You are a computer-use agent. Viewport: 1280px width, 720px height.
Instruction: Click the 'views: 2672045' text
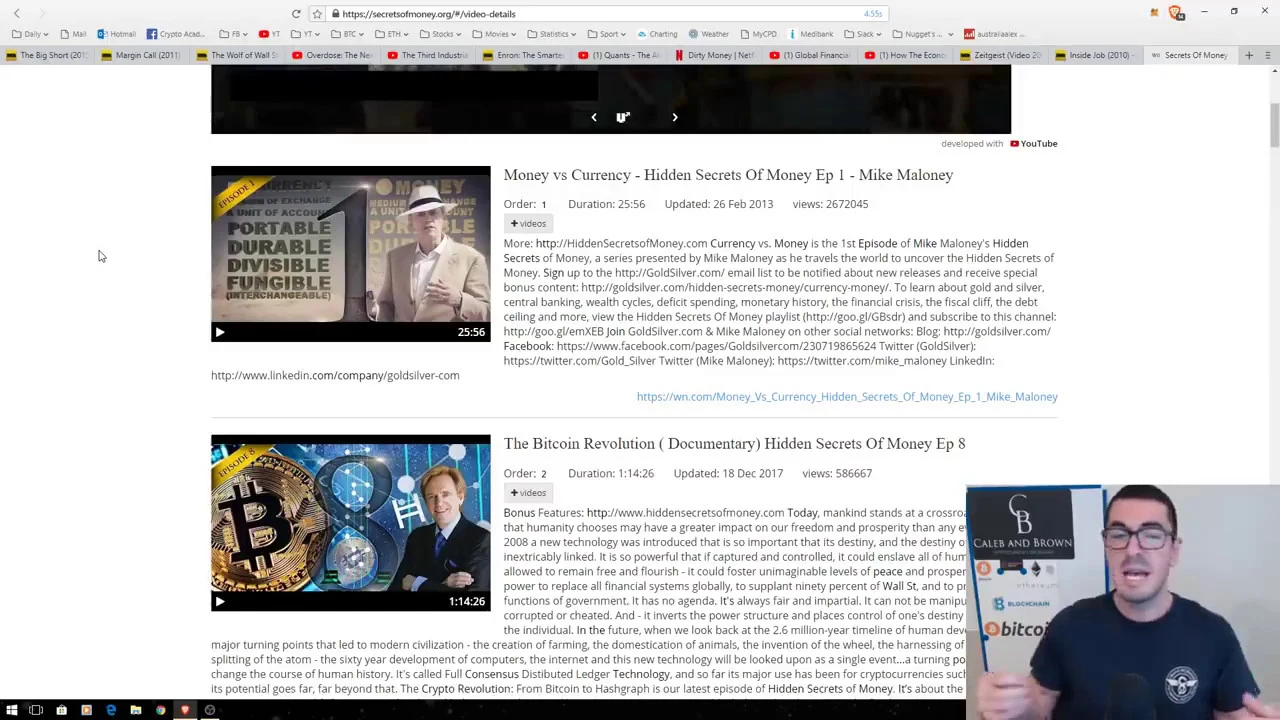point(831,204)
